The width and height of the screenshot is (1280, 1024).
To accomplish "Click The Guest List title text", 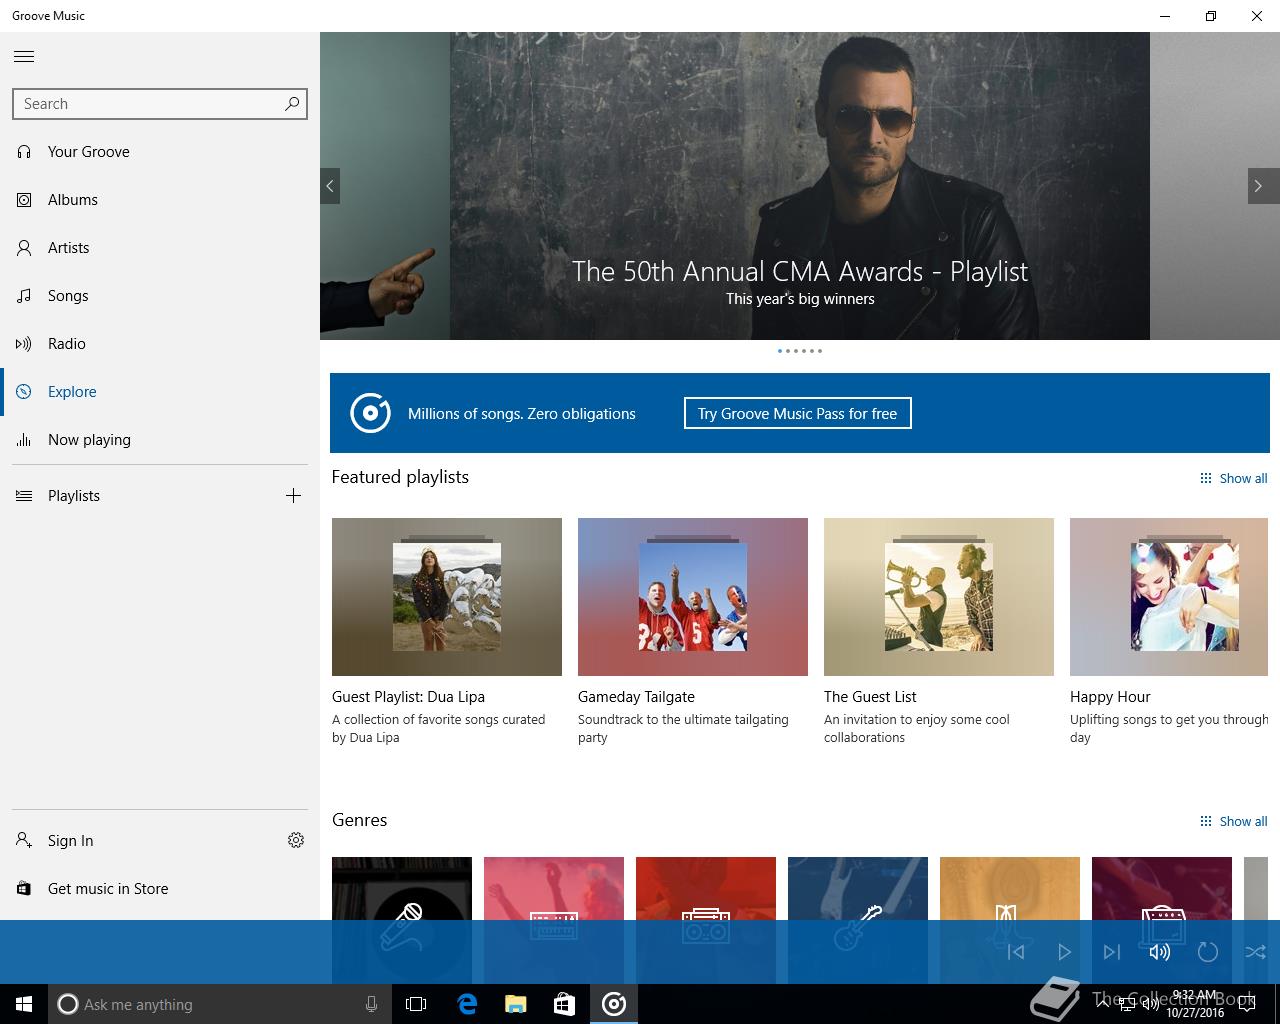I will [x=870, y=697].
